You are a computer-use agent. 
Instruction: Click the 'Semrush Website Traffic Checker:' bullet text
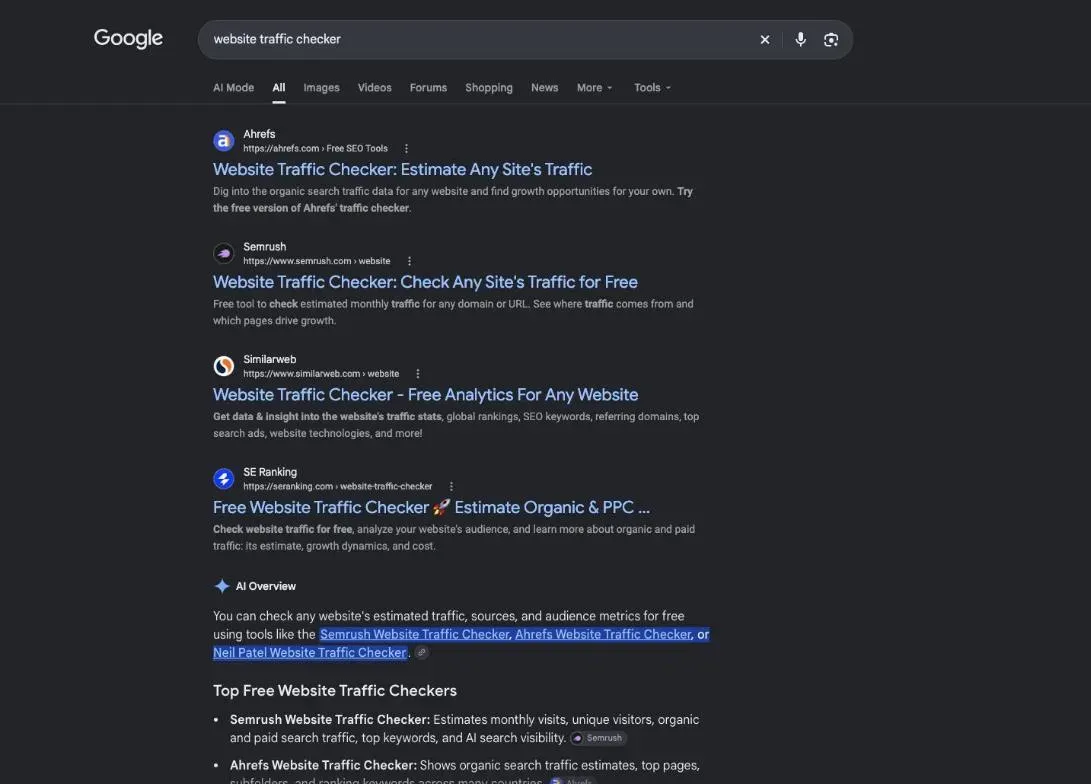(x=330, y=720)
